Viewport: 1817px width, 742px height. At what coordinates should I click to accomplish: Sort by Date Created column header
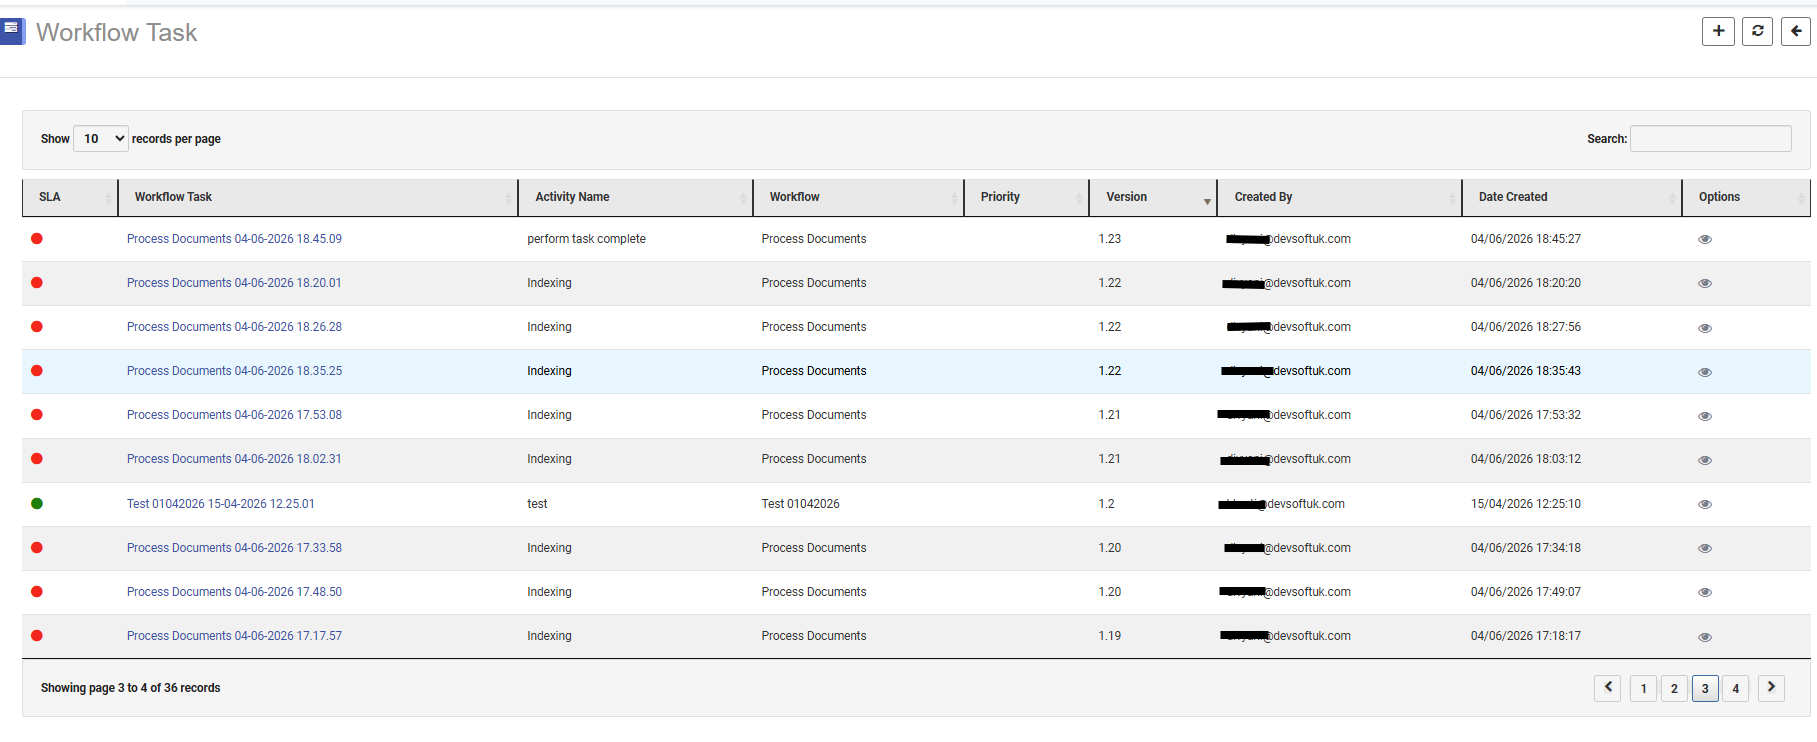point(1572,197)
